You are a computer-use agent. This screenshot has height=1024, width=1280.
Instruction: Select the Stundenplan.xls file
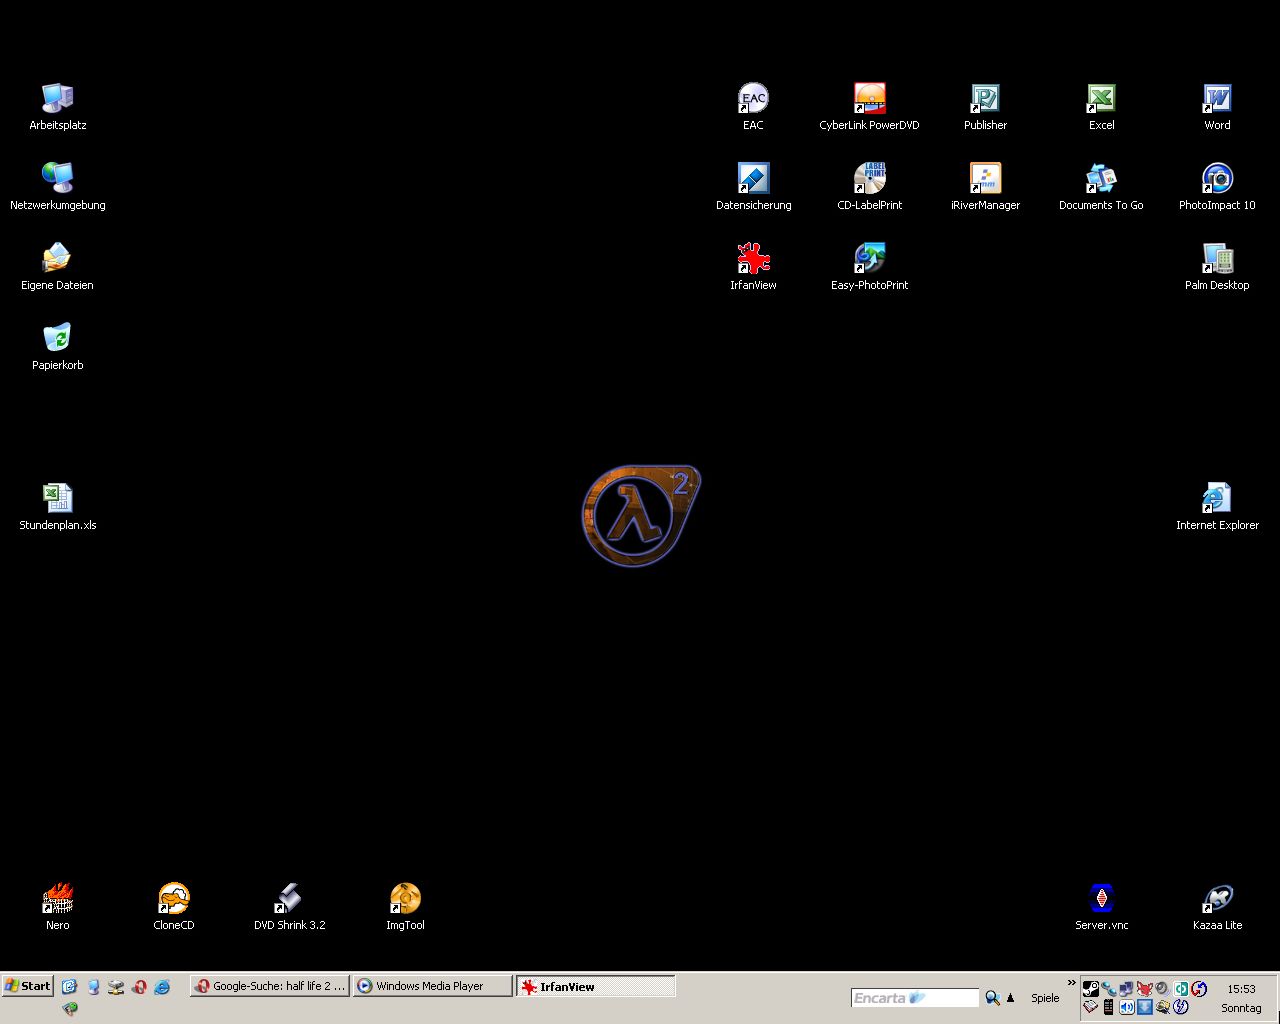pos(57,499)
